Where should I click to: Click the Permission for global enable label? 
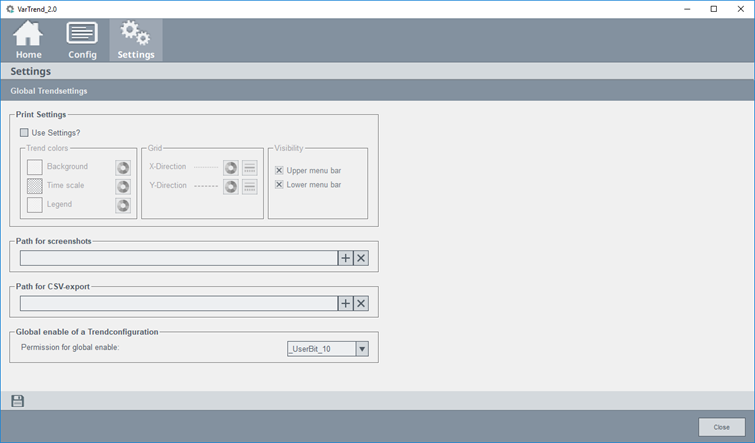pyautogui.click(x=70, y=347)
